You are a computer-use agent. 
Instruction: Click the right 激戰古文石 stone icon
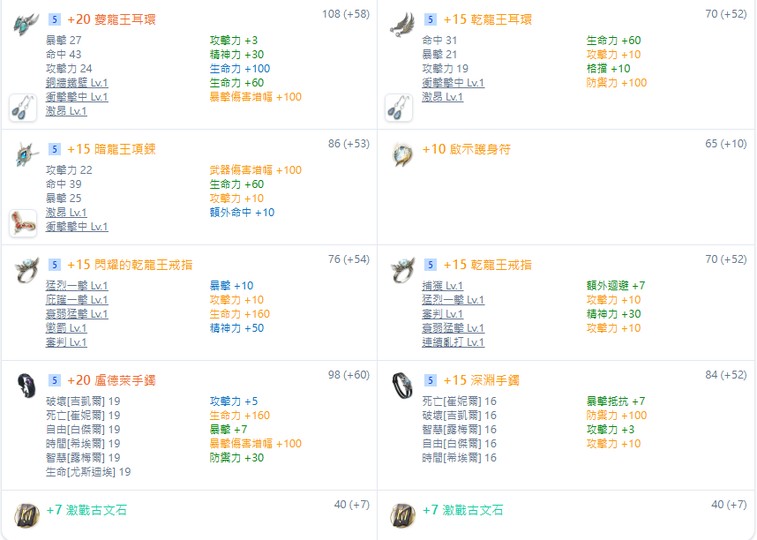pyautogui.click(x=403, y=515)
